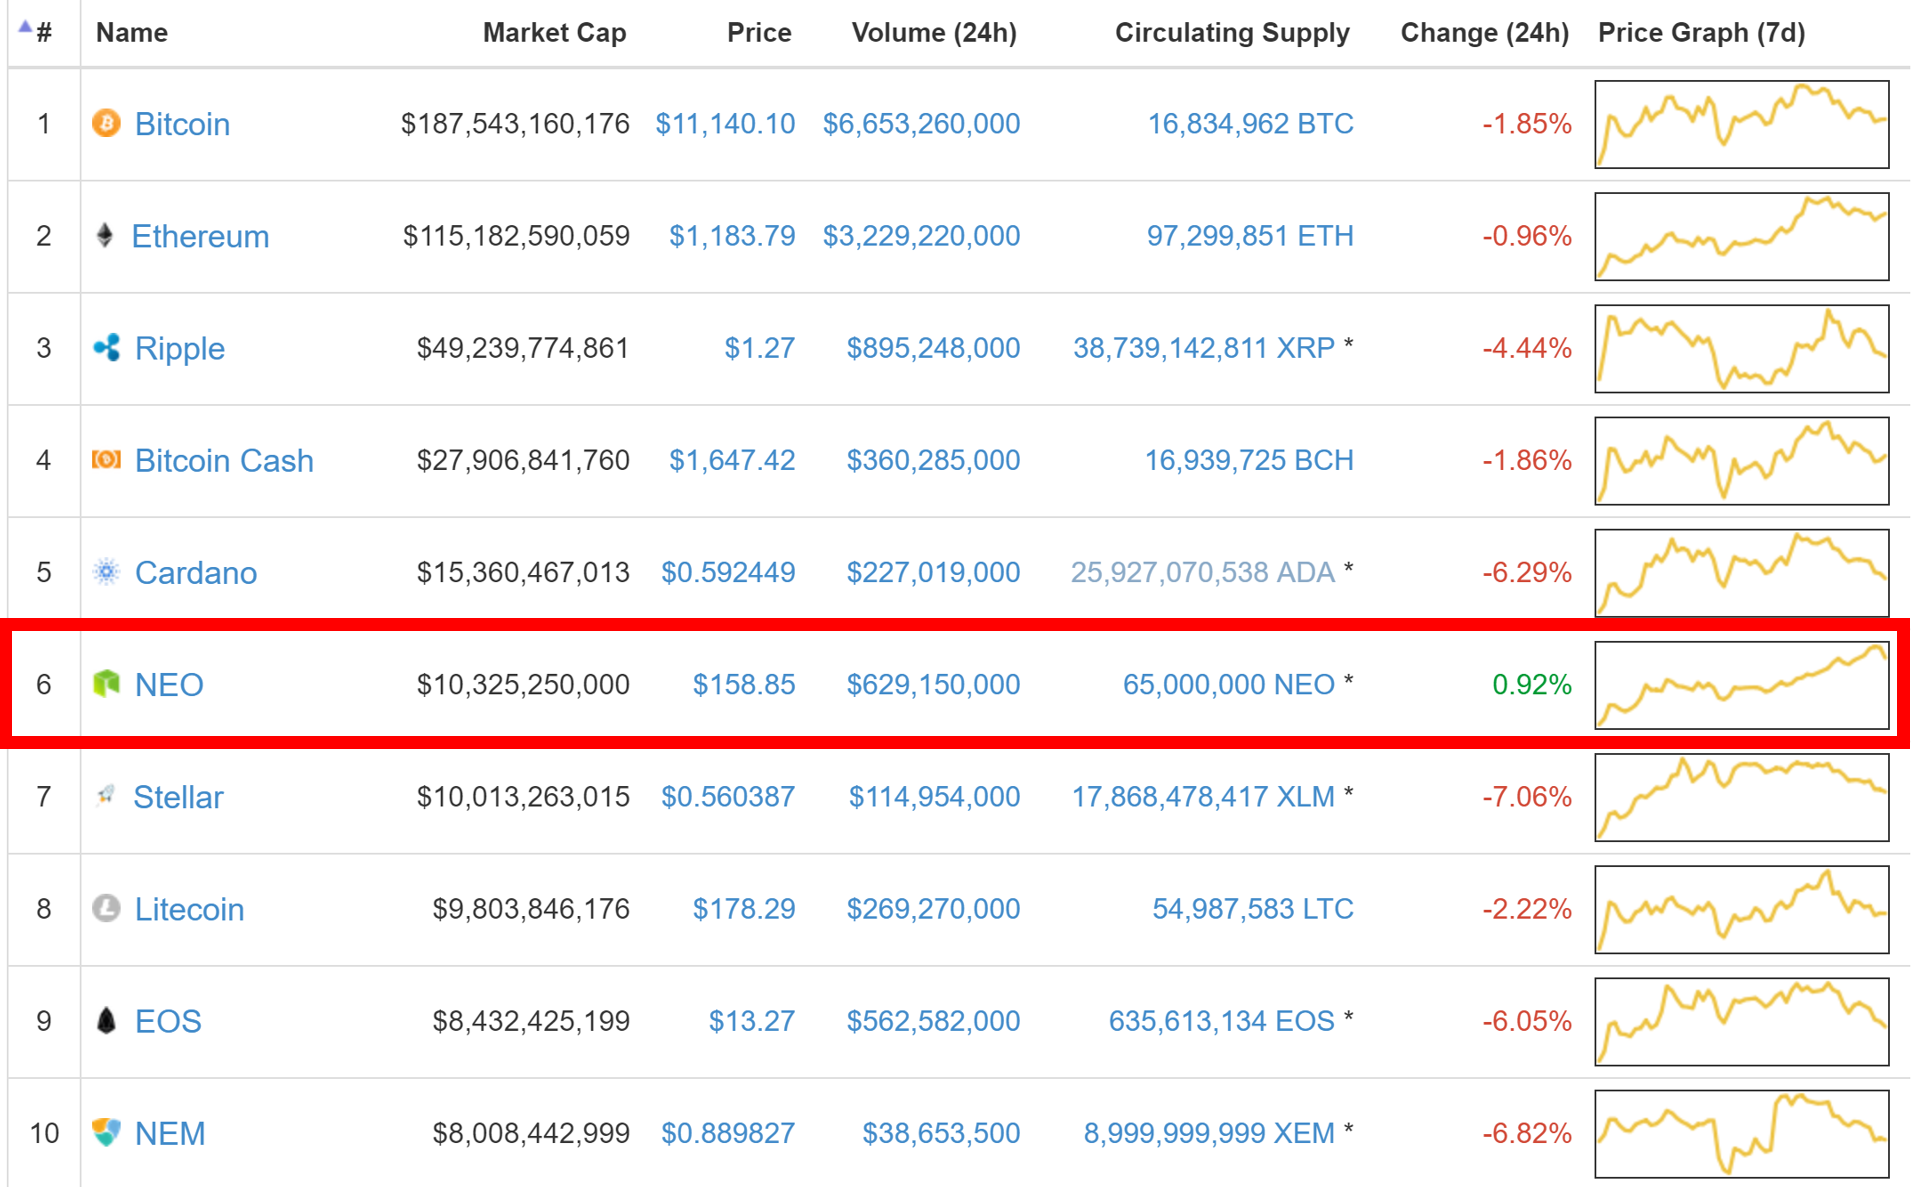Open NEO 7-day price graph thumbnail
Image resolution: width=1912 pixels, height=1187 pixels.
pos(1742,685)
